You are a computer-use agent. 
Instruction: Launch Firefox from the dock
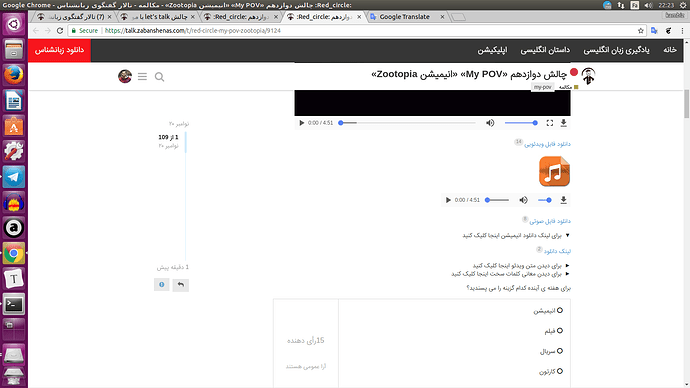(14, 75)
